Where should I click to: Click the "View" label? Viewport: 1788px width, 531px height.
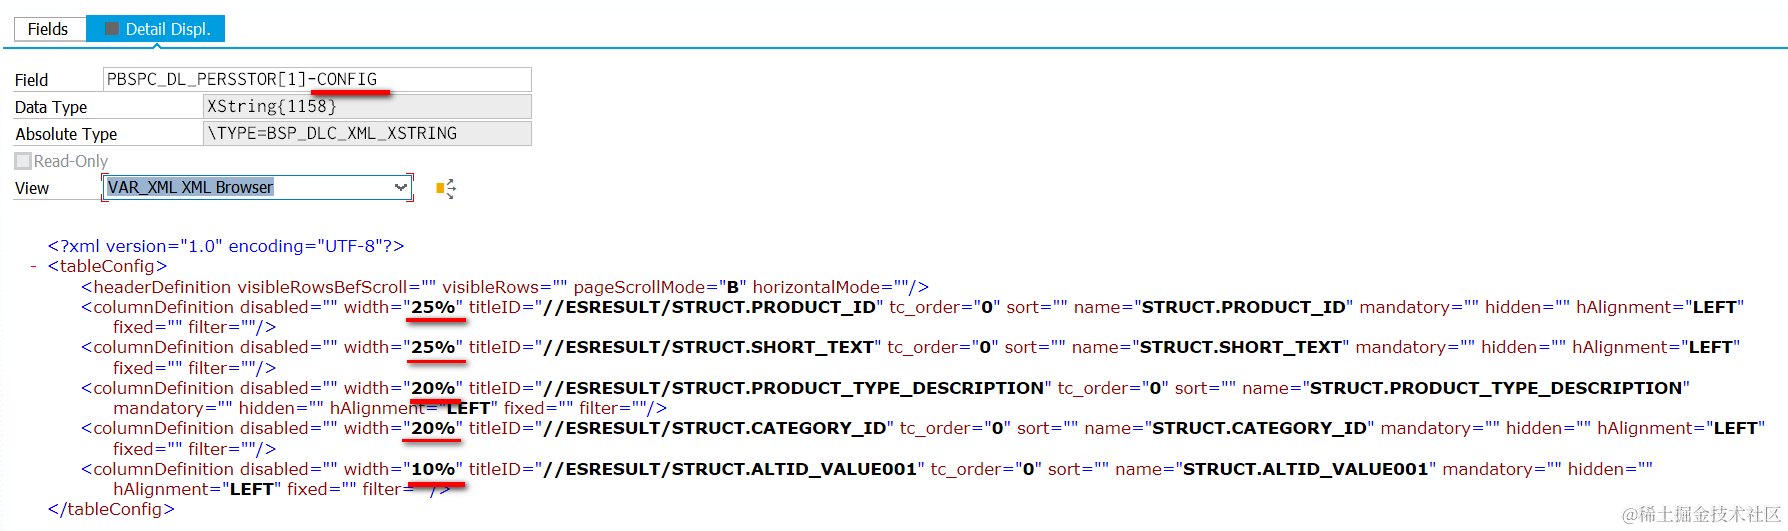coord(32,188)
